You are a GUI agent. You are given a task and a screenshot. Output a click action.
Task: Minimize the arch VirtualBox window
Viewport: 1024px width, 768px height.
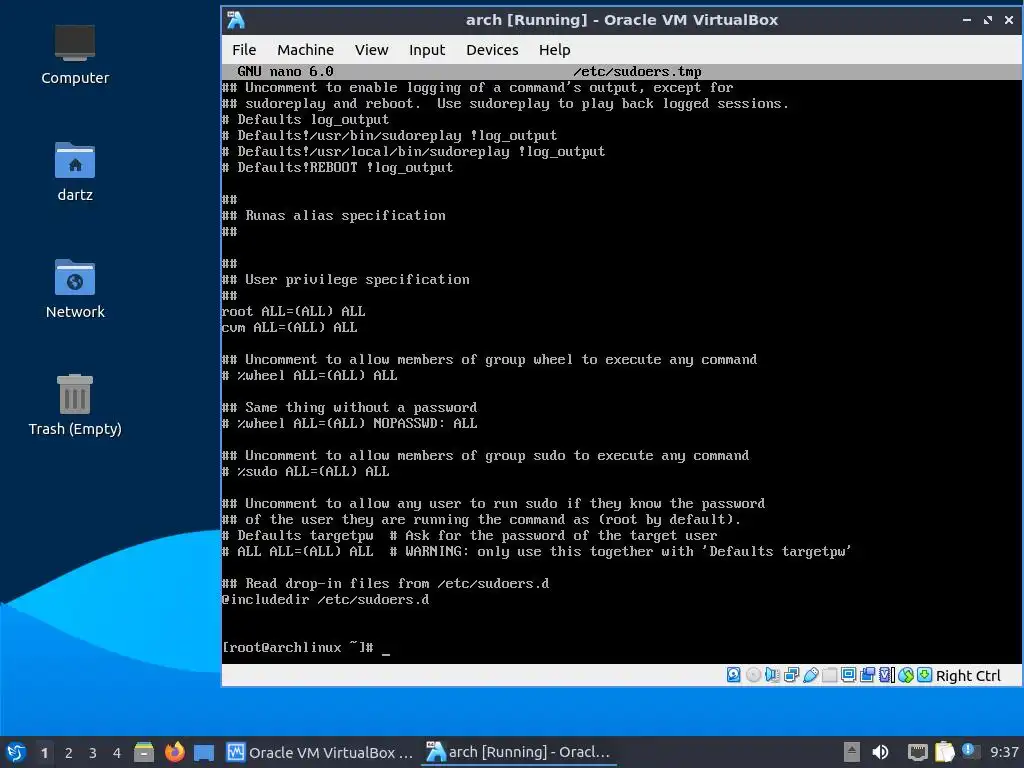[x=967, y=20]
